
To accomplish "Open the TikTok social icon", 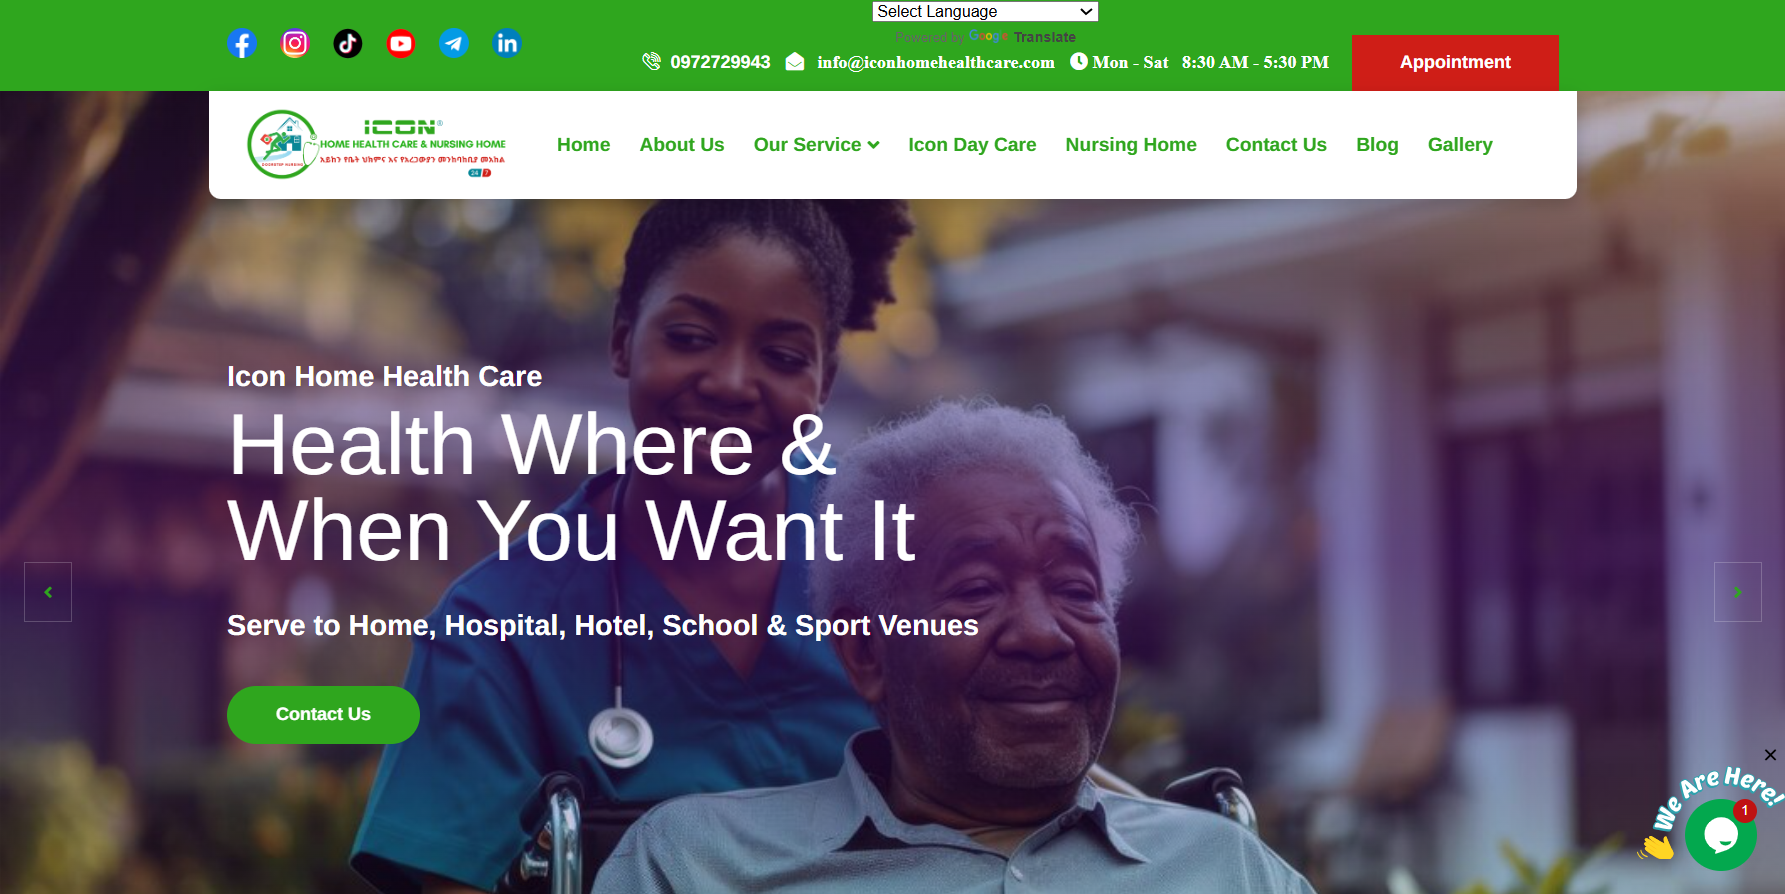I will point(348,43).
